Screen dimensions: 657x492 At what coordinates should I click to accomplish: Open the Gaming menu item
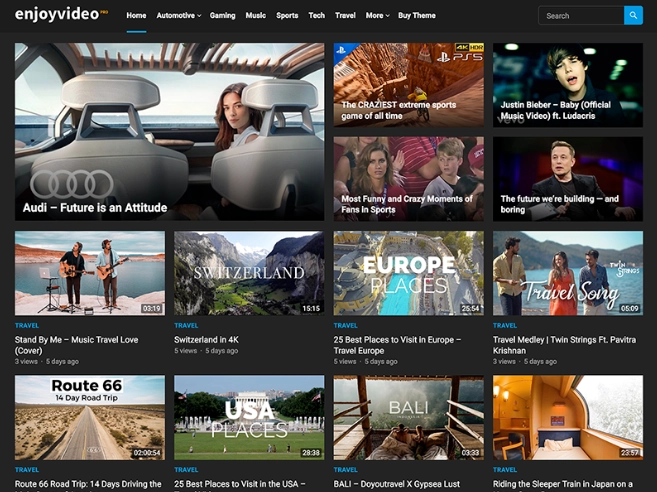pyautogui.click(x=222, y=16)
